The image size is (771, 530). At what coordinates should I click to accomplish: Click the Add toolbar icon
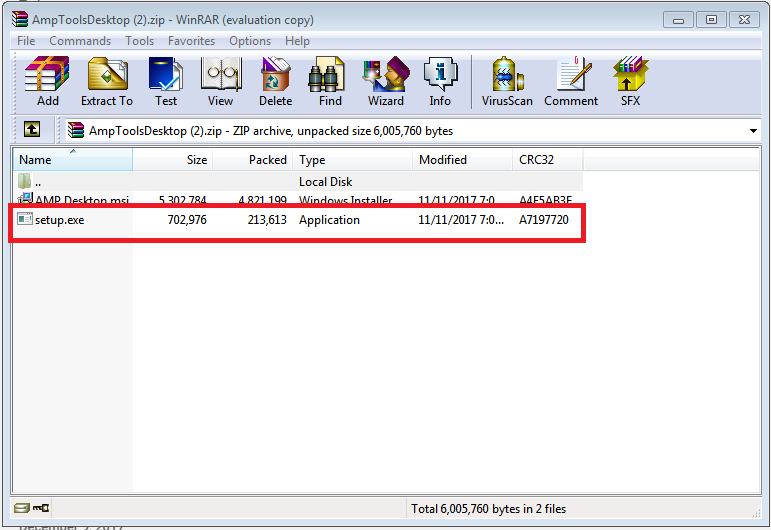point(47,81)
